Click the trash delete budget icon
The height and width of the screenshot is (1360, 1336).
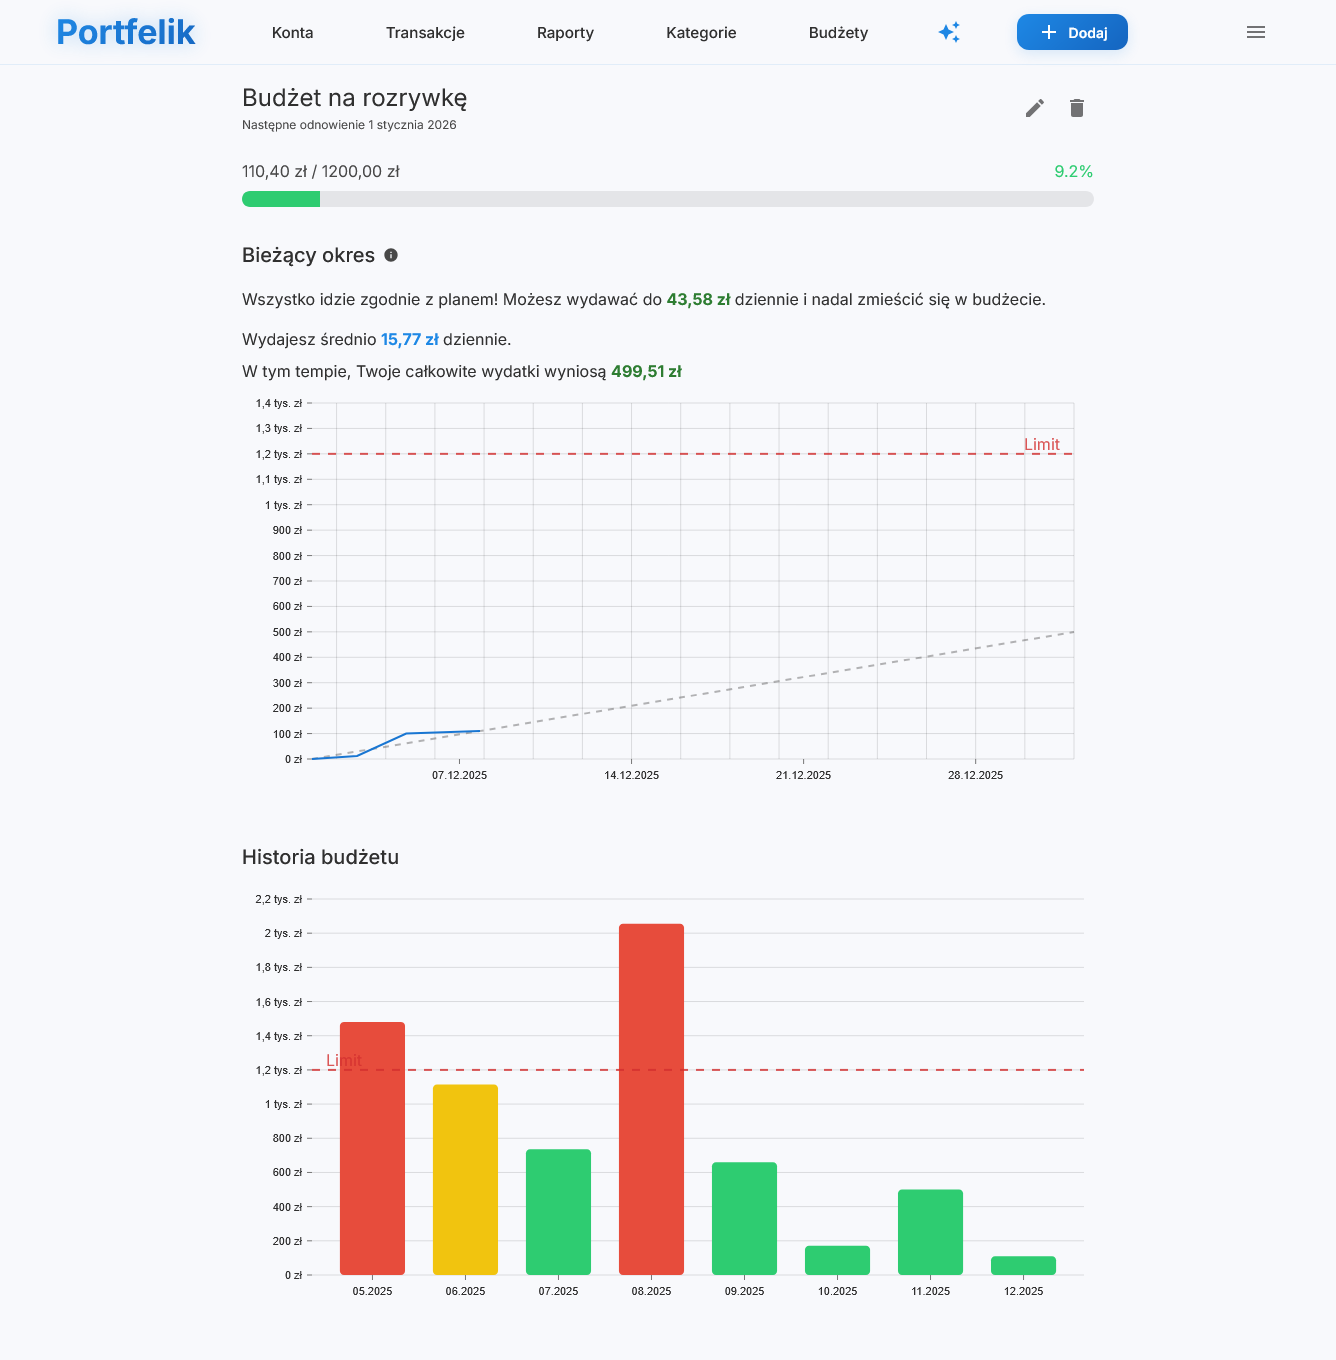(x=1077, y=108)
